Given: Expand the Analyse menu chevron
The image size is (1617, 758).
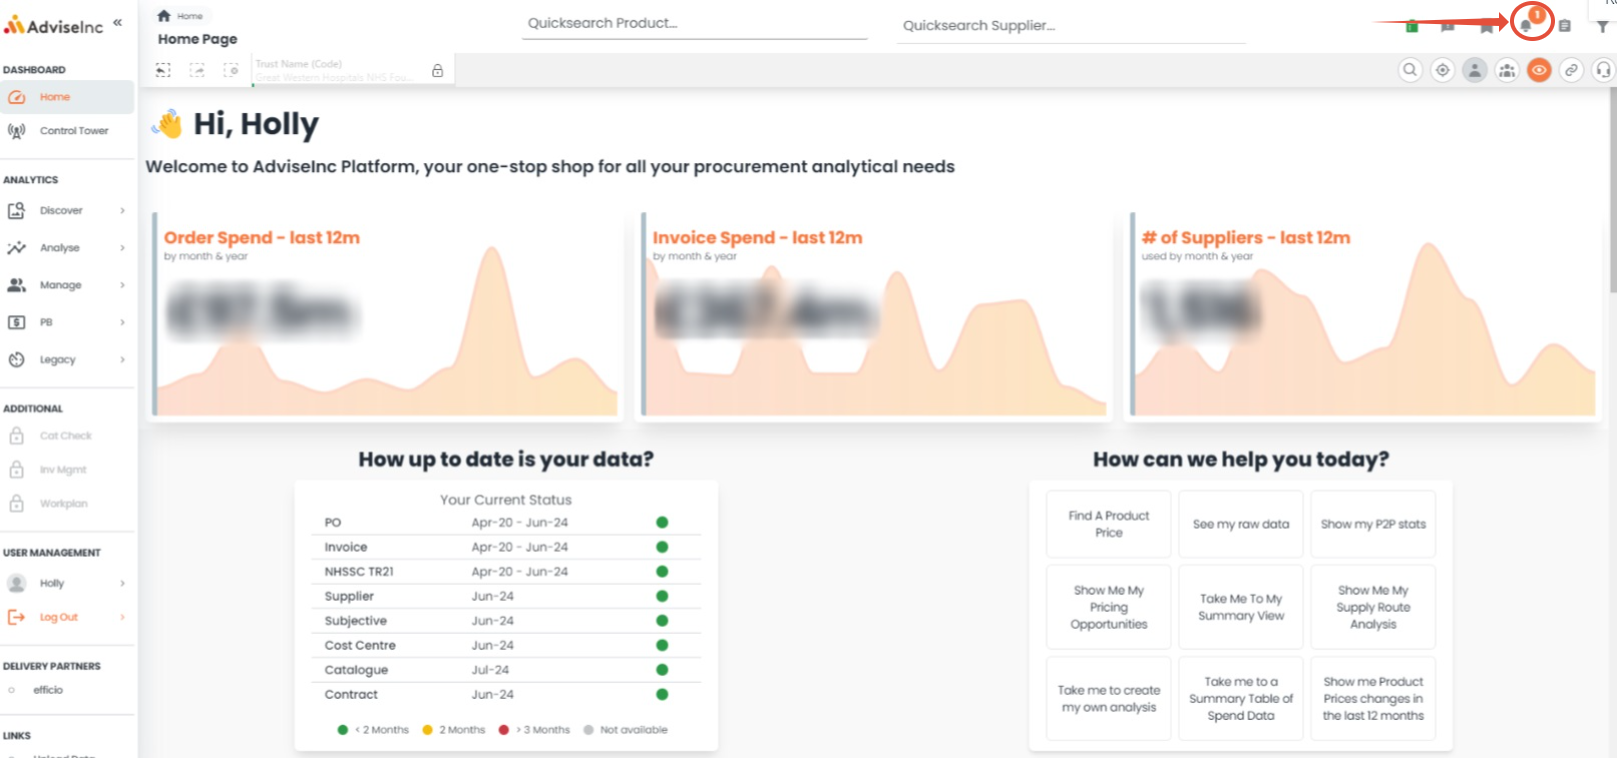Looking at the screenshot, I should pyautogui.click(x=122, y=248).
